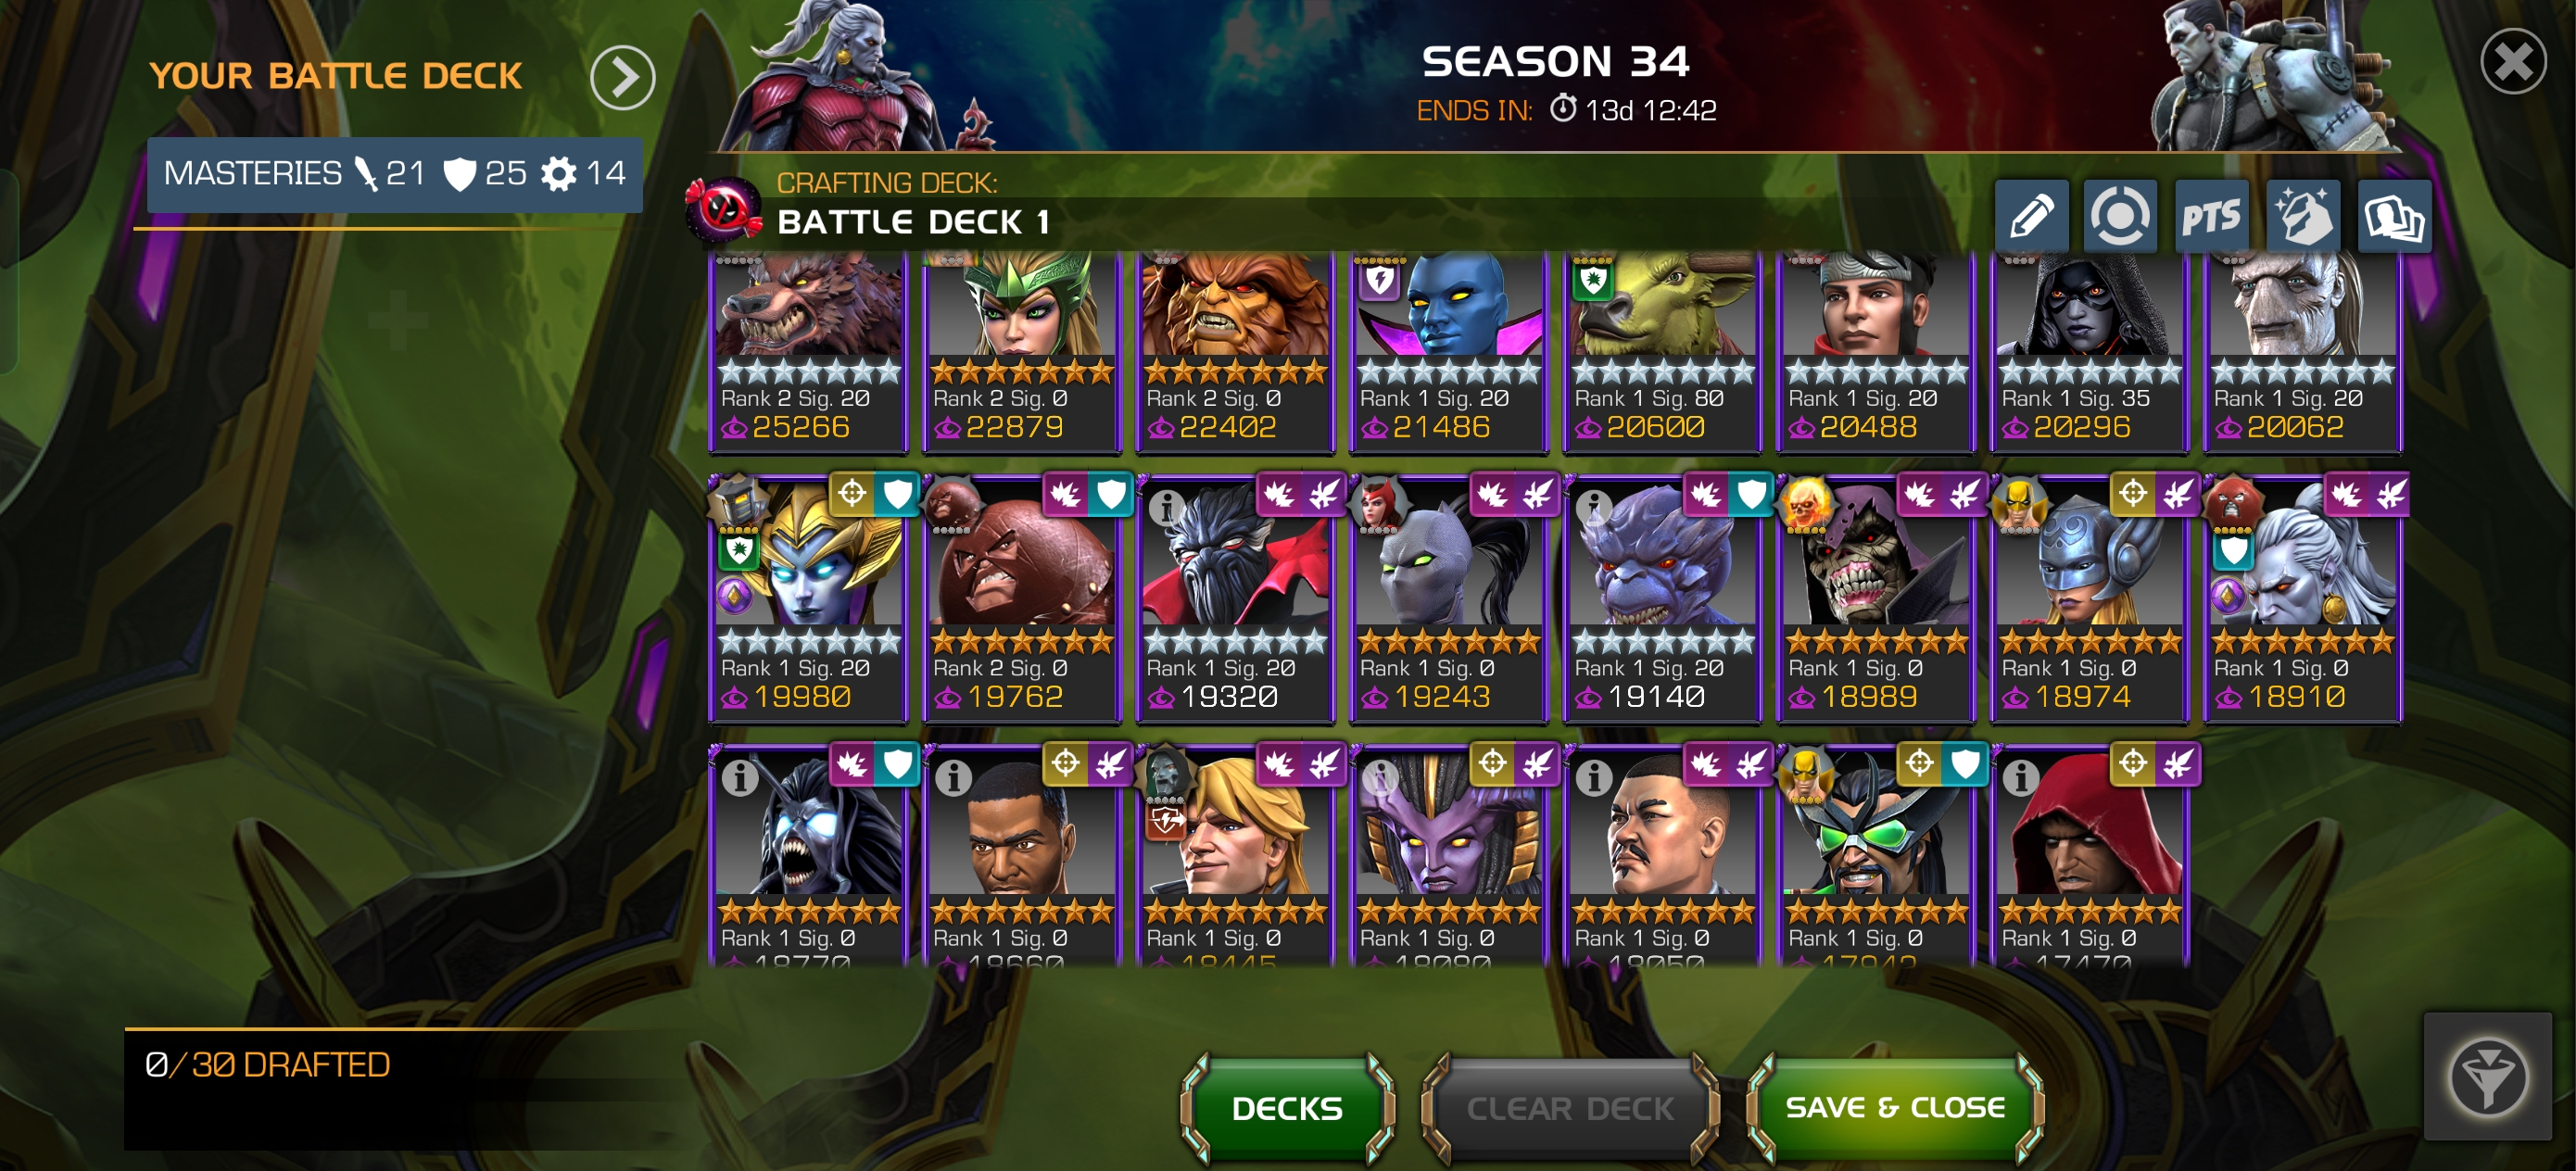Click the Clear Deck button
This screenshot has width=2576, height=1171.
point(1569,1108)
